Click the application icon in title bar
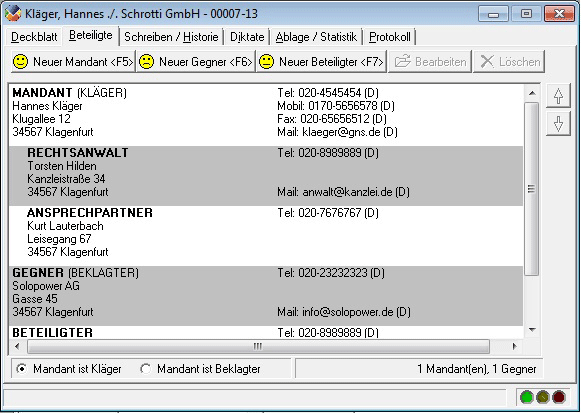 pyautogui.click(x=13, y=13)
